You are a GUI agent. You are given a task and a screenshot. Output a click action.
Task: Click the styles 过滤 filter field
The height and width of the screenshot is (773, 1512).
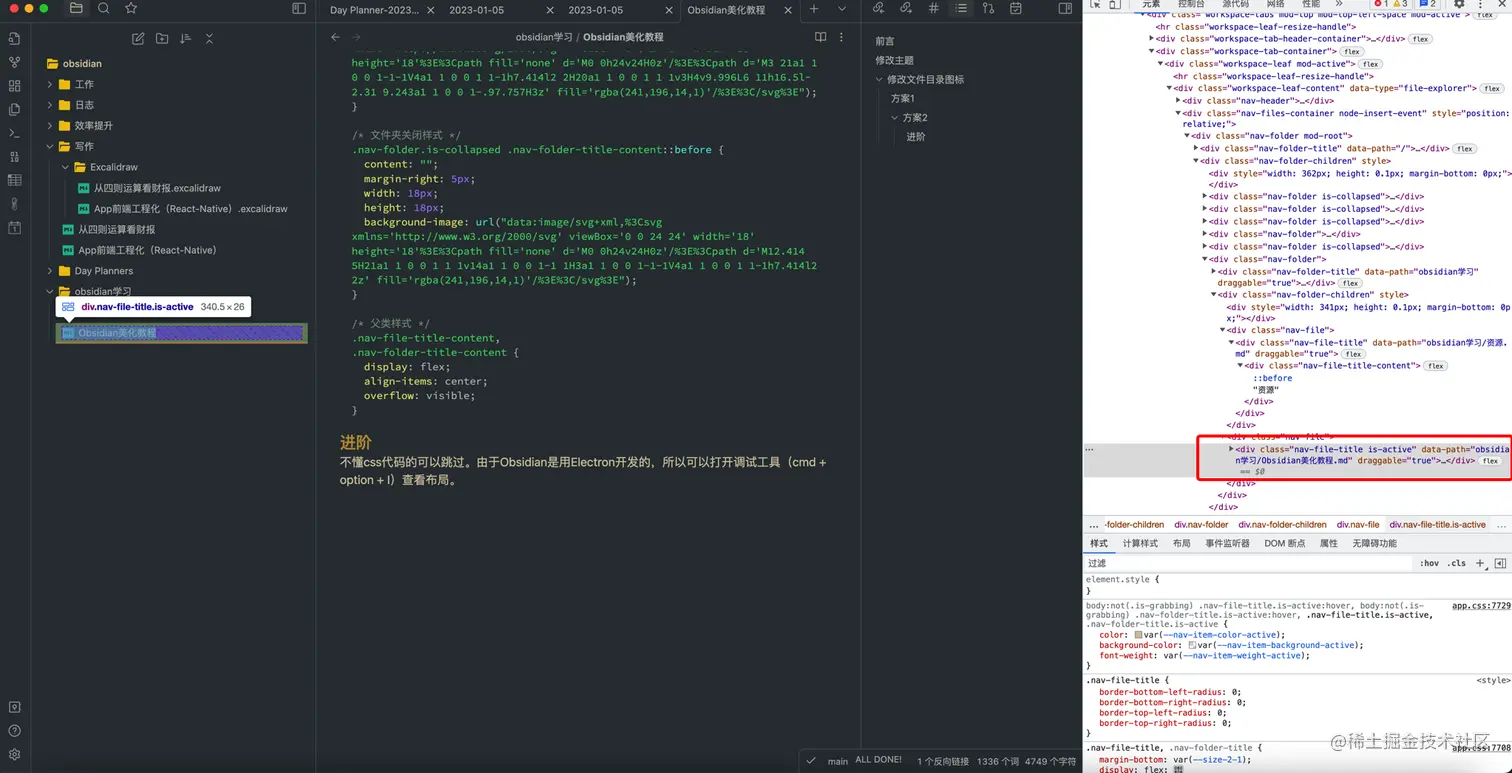pos(1250,563)
